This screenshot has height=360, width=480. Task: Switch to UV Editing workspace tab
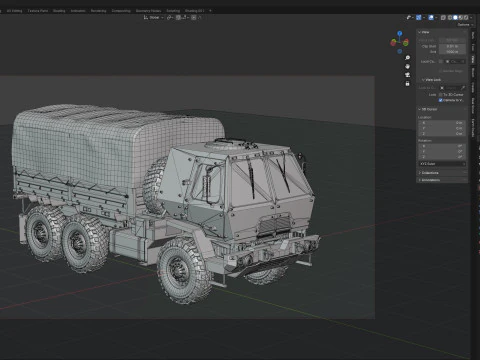(14, 11)
